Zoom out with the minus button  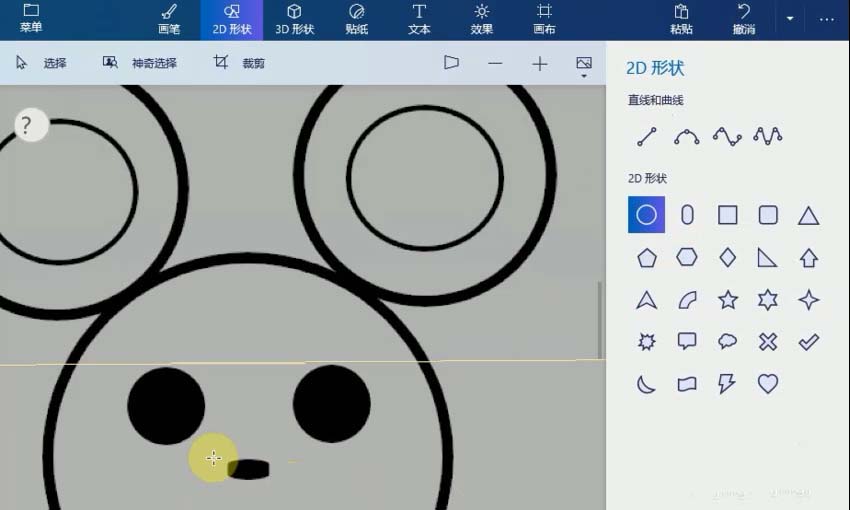pos(495,63)
